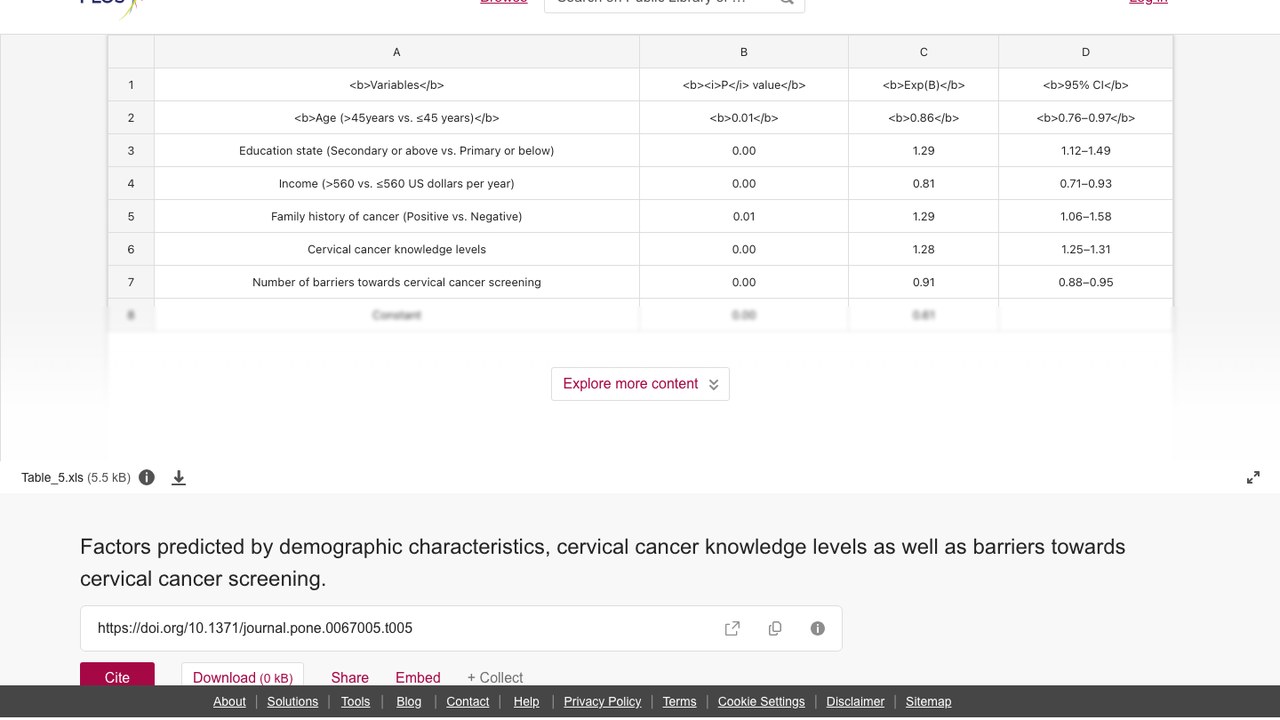Open Cookie Settings in the footer
Viewport: 1280px width, 720px height.
761,702
